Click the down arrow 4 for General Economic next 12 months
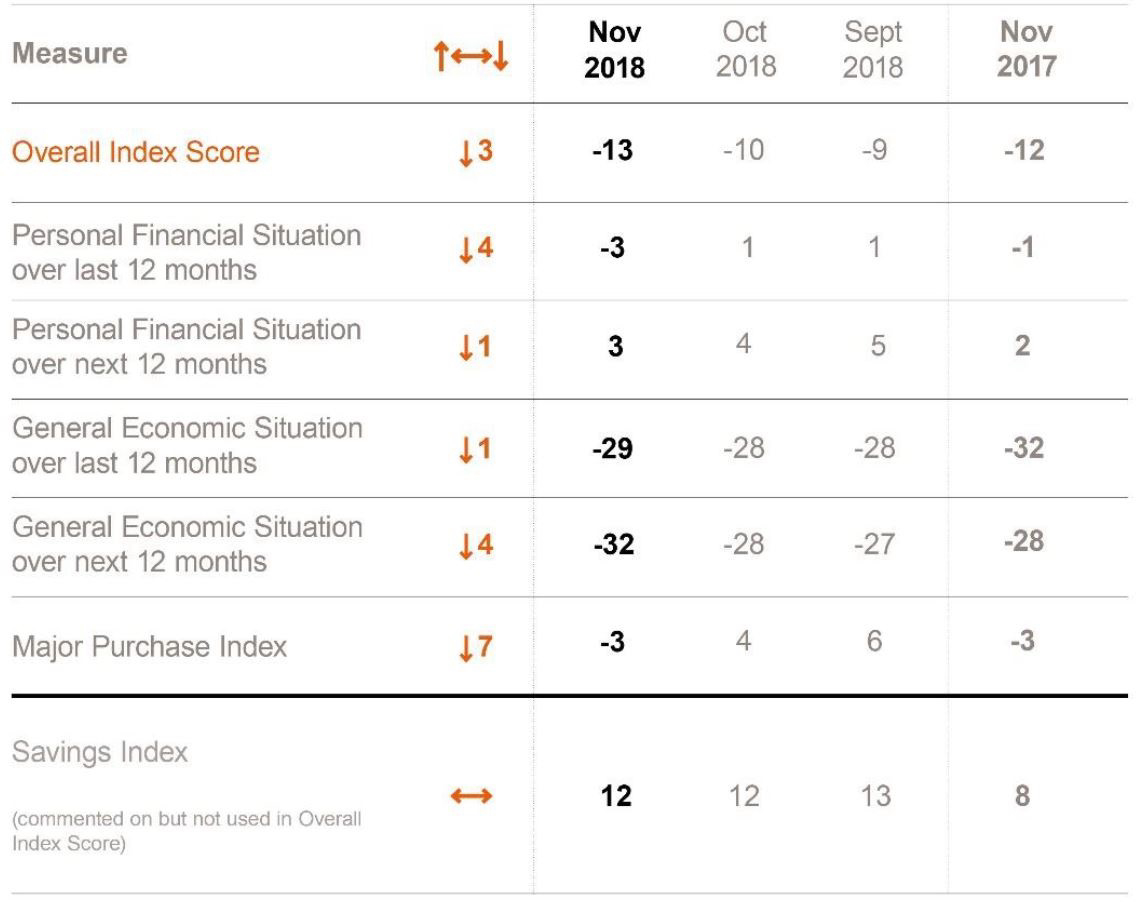Image resolution: width=1140 pixels, height=902 pixels. coord(476,545)
